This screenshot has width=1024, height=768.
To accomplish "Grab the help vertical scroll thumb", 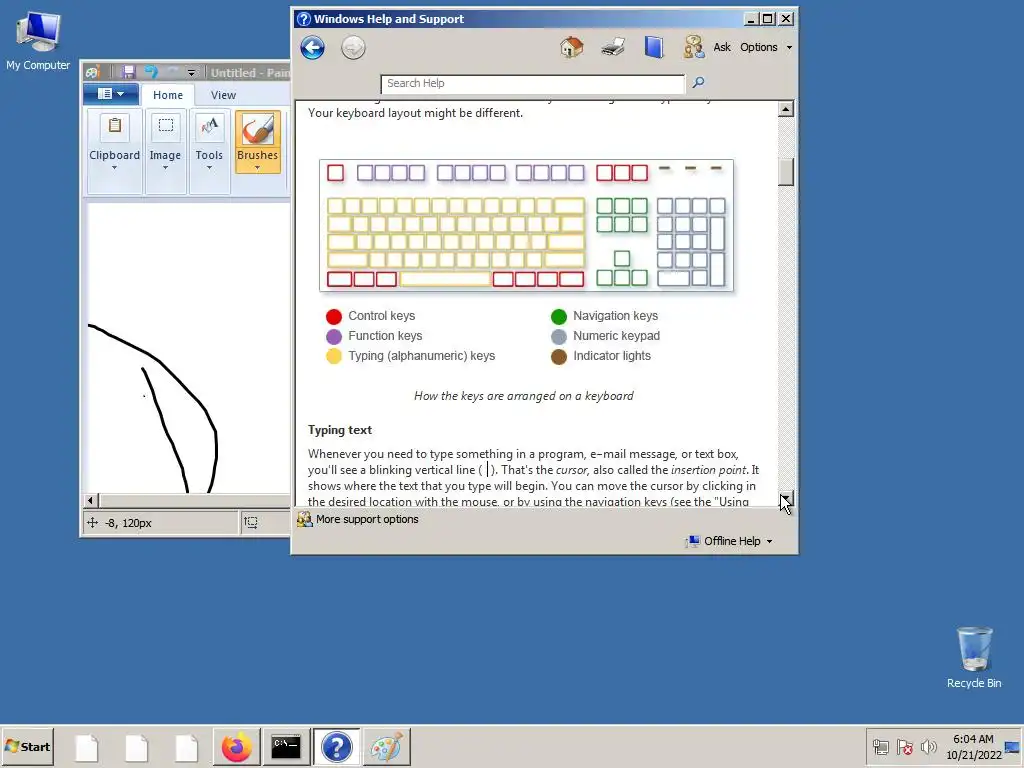I will click(786, 172).
